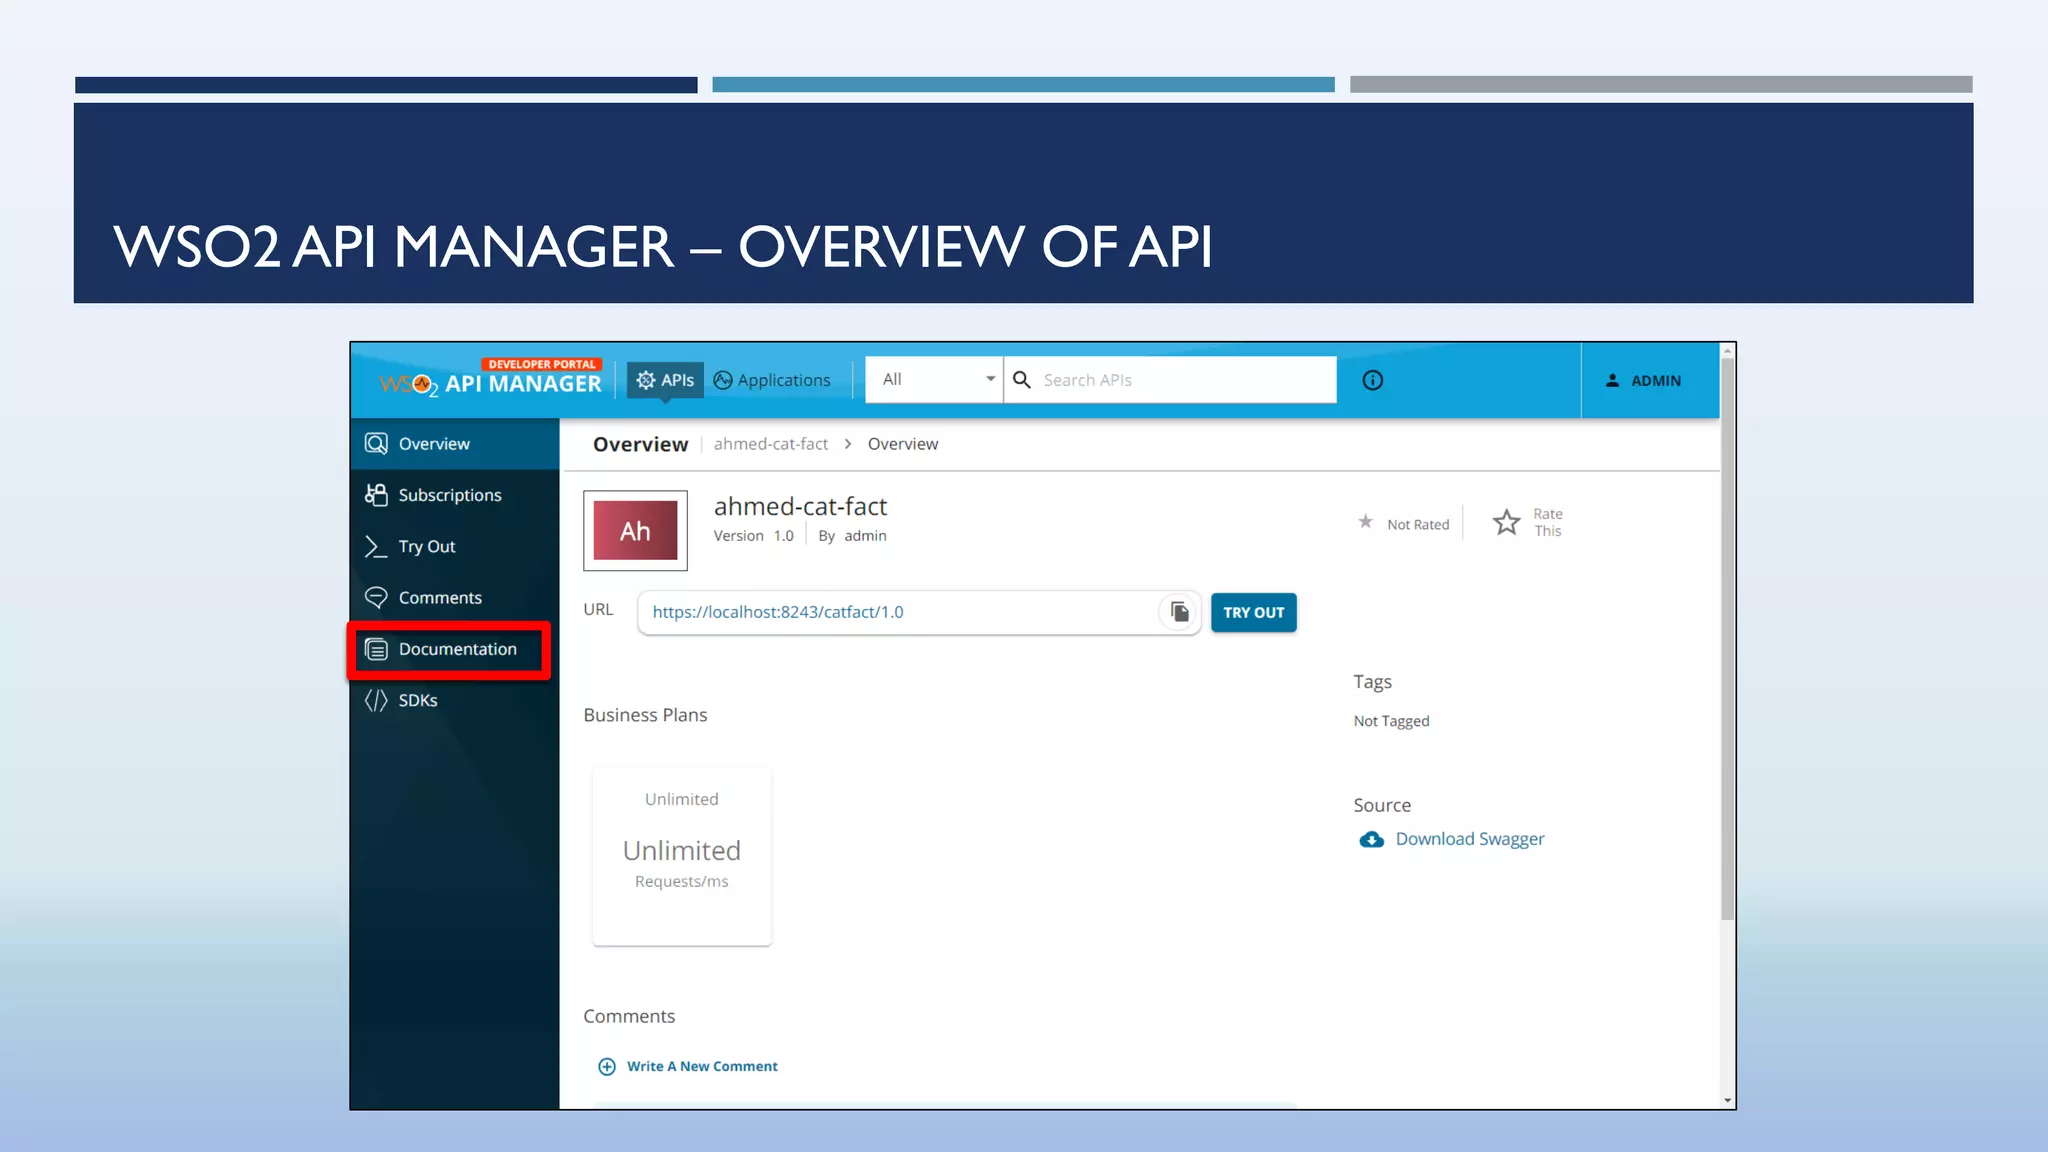Screen dimensions: 2048x1152
Task: Click the info circle icon in header
Action: point(1373,380)
